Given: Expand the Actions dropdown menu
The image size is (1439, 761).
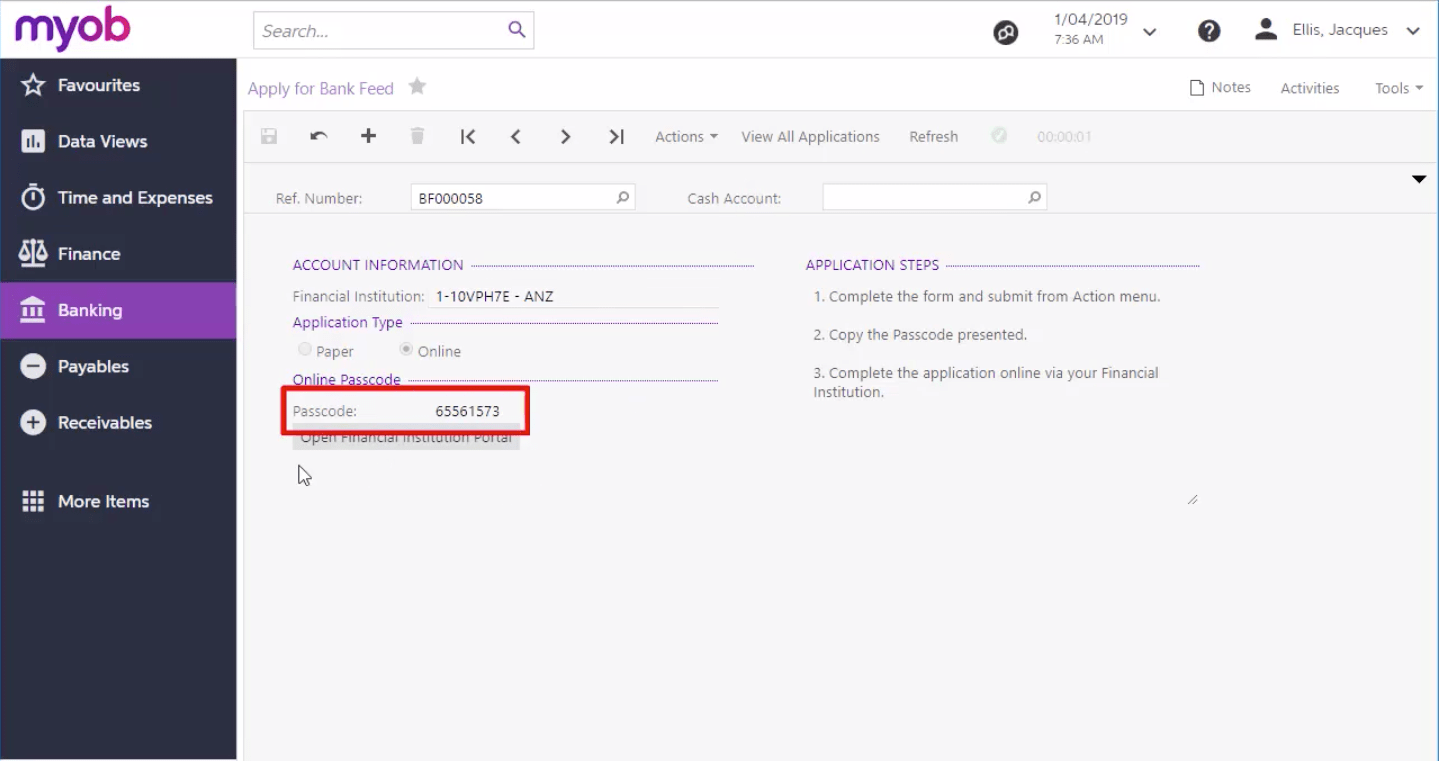Looking at the screenshot, I should (x=686, y=137).
